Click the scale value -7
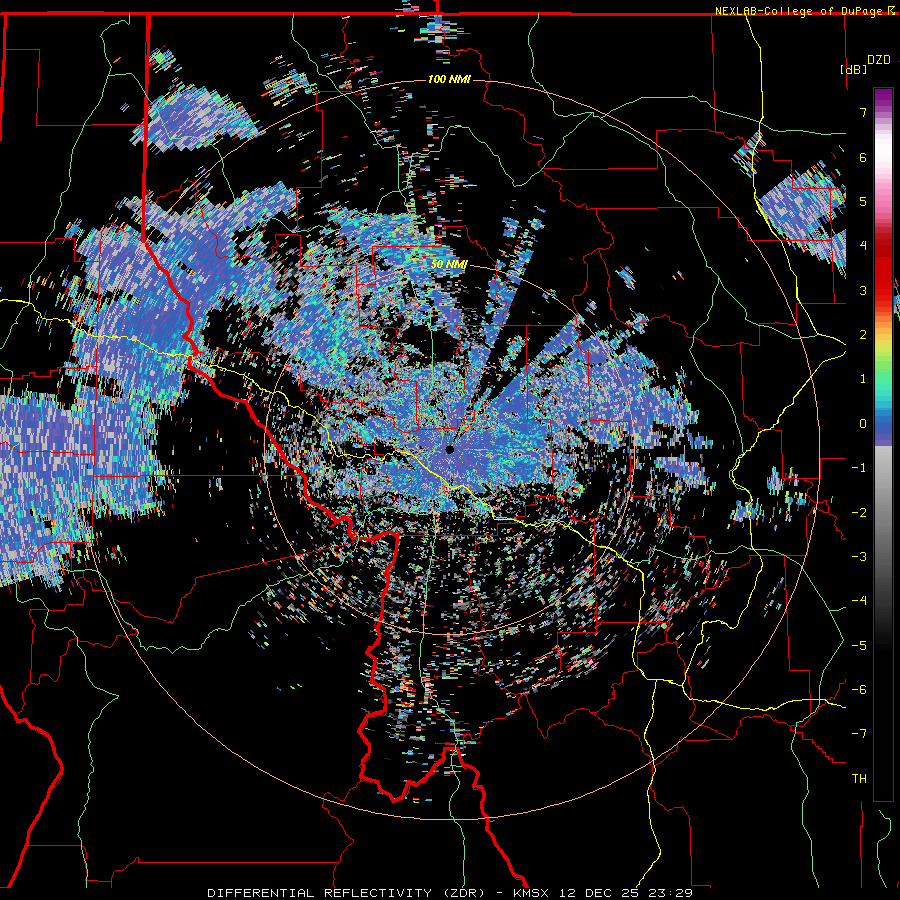Screen dimensions: 900x900 (x=859, y=734)
